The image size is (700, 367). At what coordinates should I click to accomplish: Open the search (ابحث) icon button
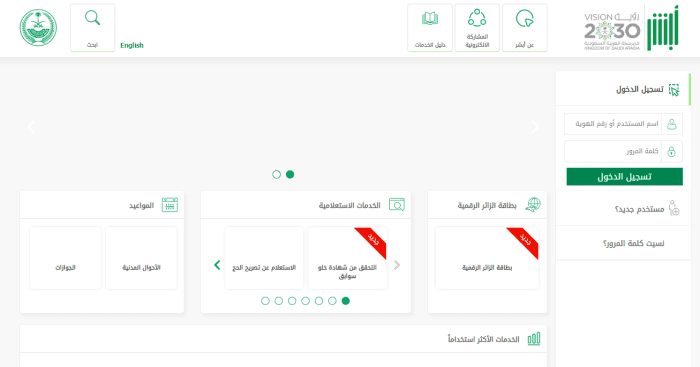92,28
